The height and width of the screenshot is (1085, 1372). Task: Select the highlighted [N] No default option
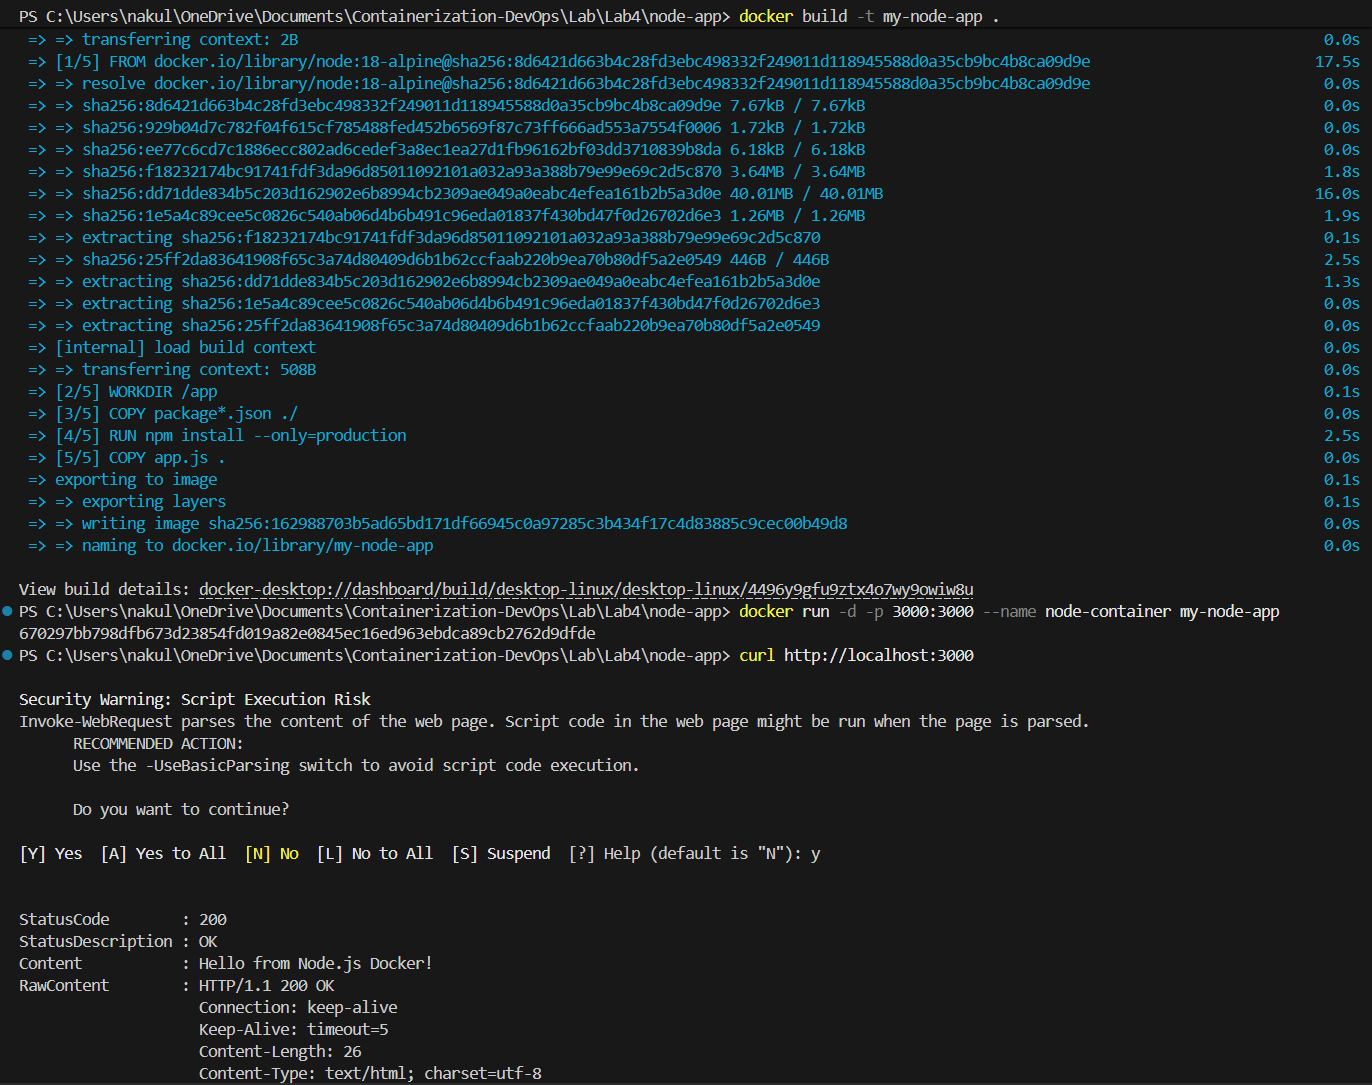point(271,853)
